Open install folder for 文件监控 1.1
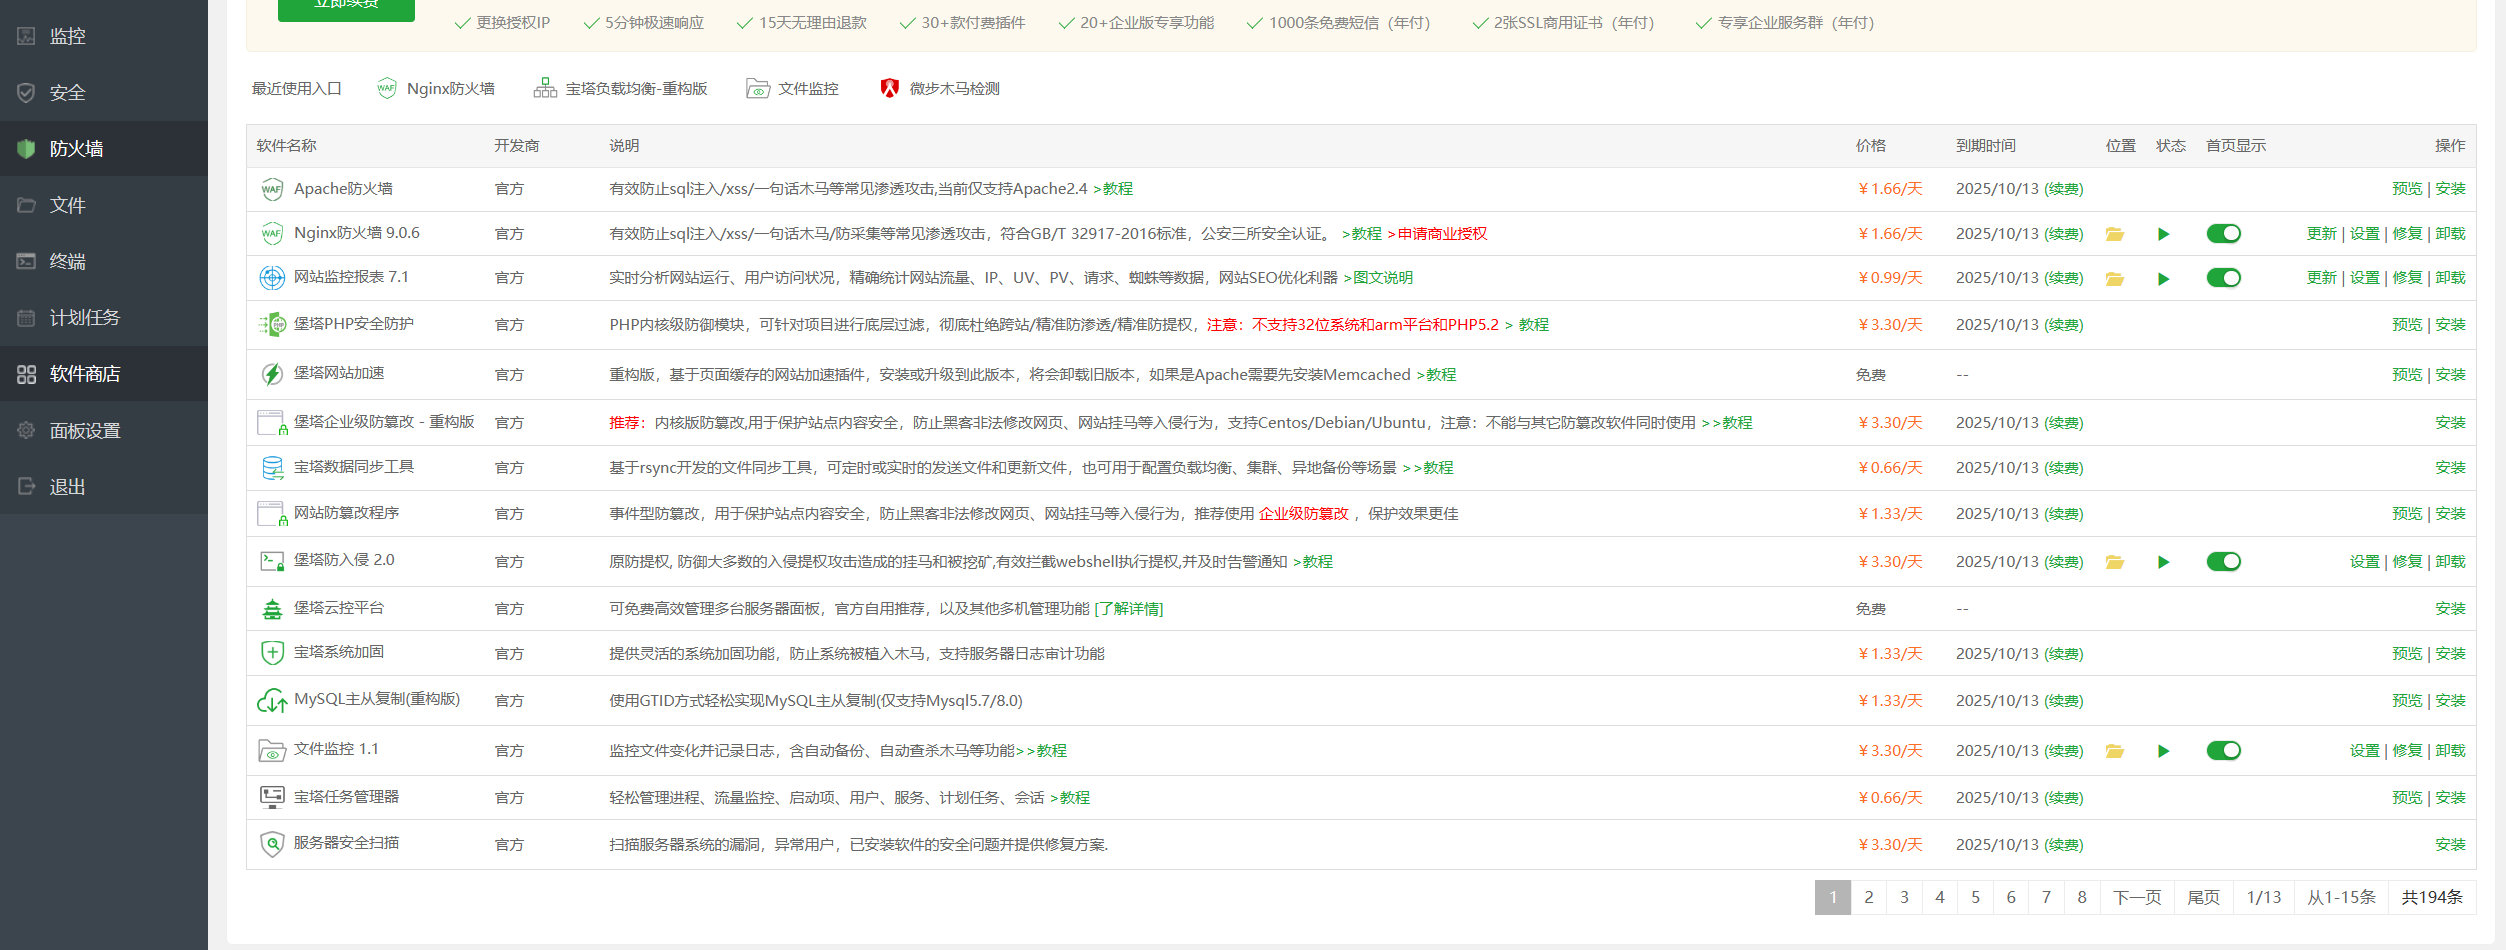Image resolution: width=2506 pixels, height=950 pixels. coord(2115,751)
